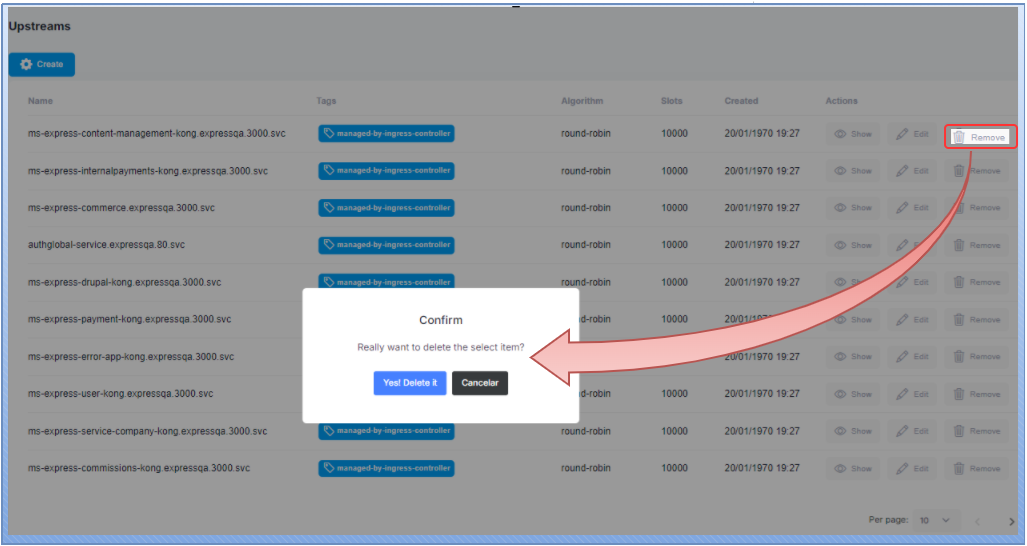
Task: Edit ms-express-content-management-kong upstream entry
Action: [x=912, y=134]
